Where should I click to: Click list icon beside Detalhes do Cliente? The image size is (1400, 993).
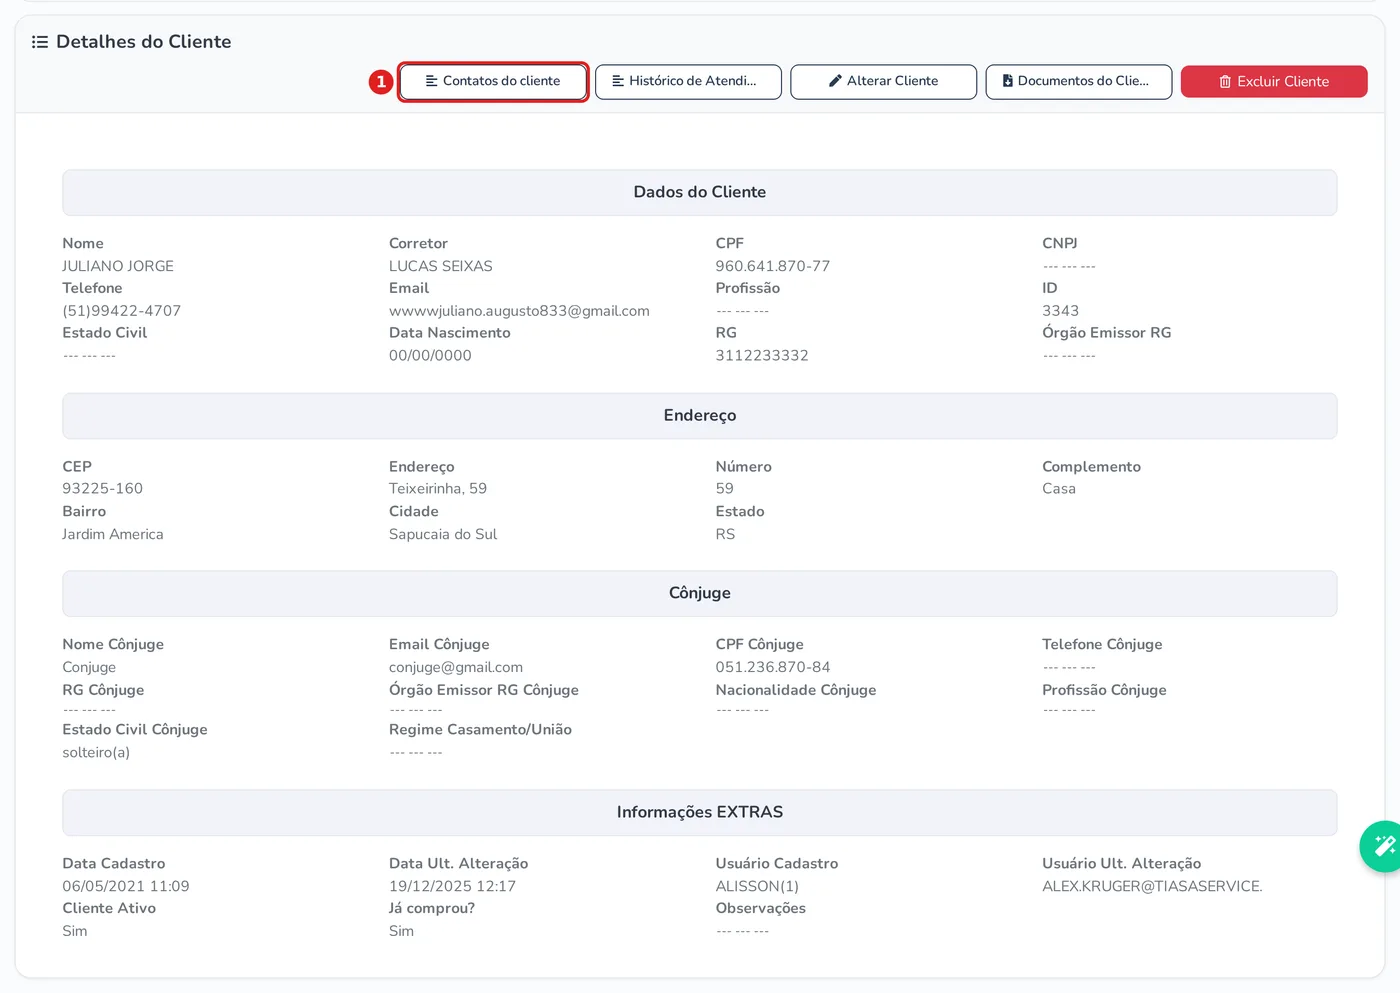(40, 42)
